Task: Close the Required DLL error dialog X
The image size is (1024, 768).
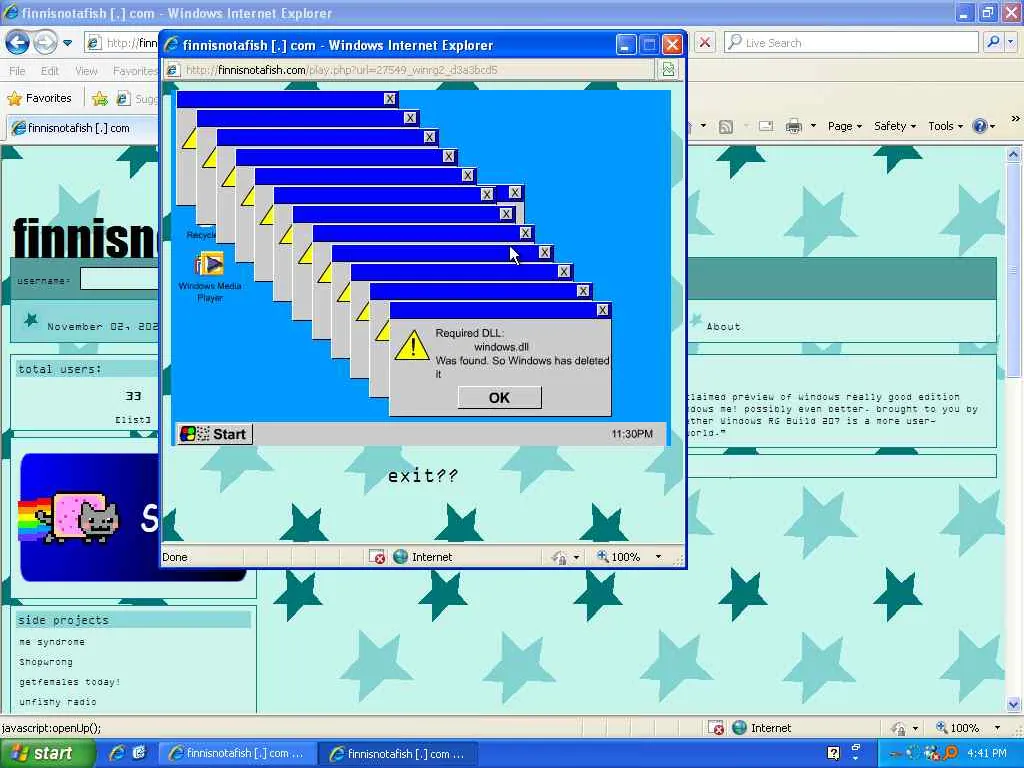Action: click(602, 310)
